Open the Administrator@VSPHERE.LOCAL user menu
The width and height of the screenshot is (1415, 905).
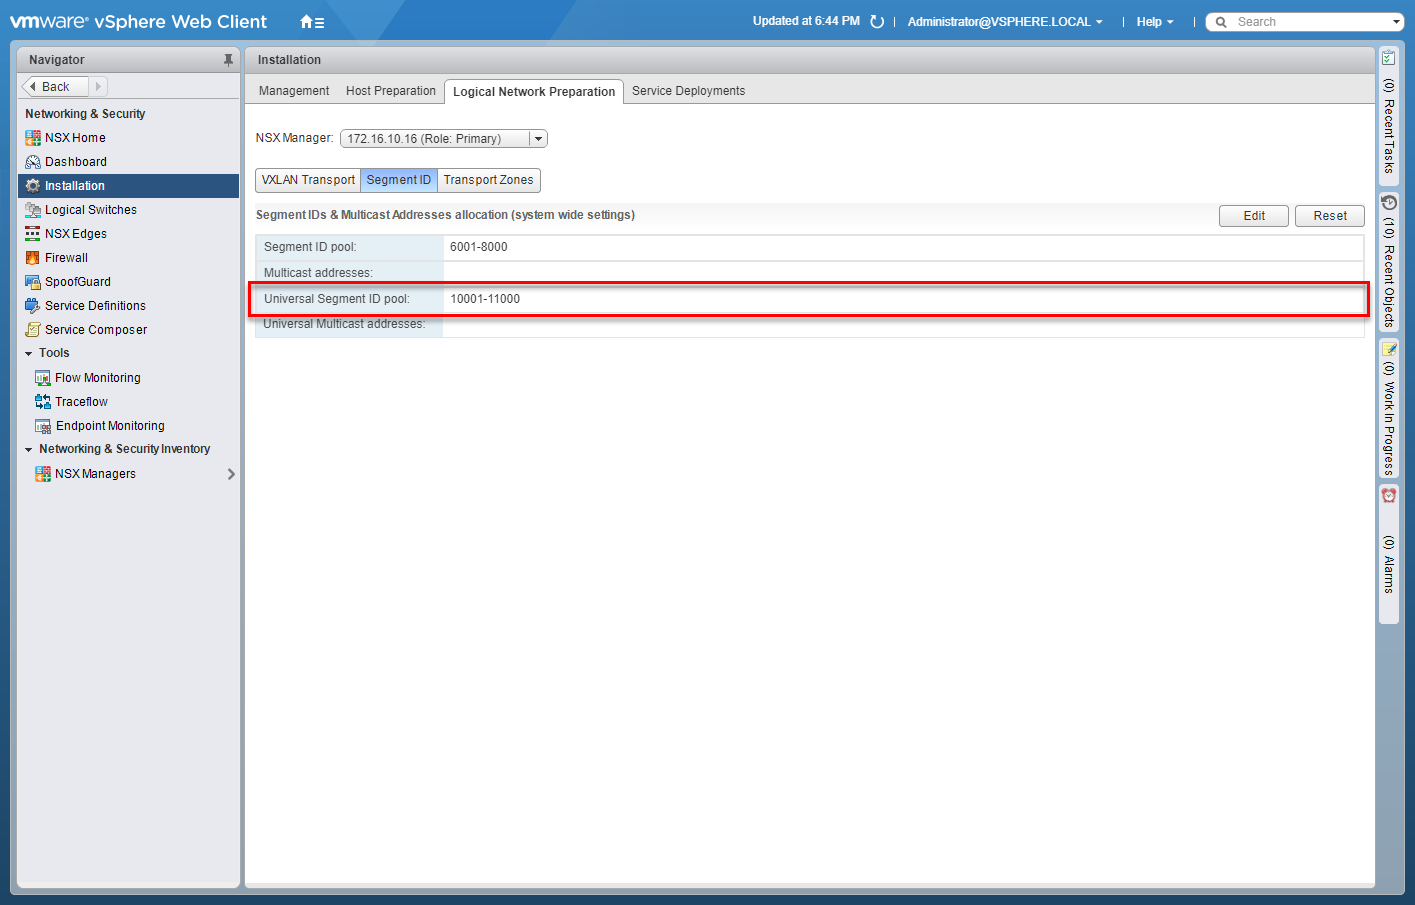tap(1005, 22)
